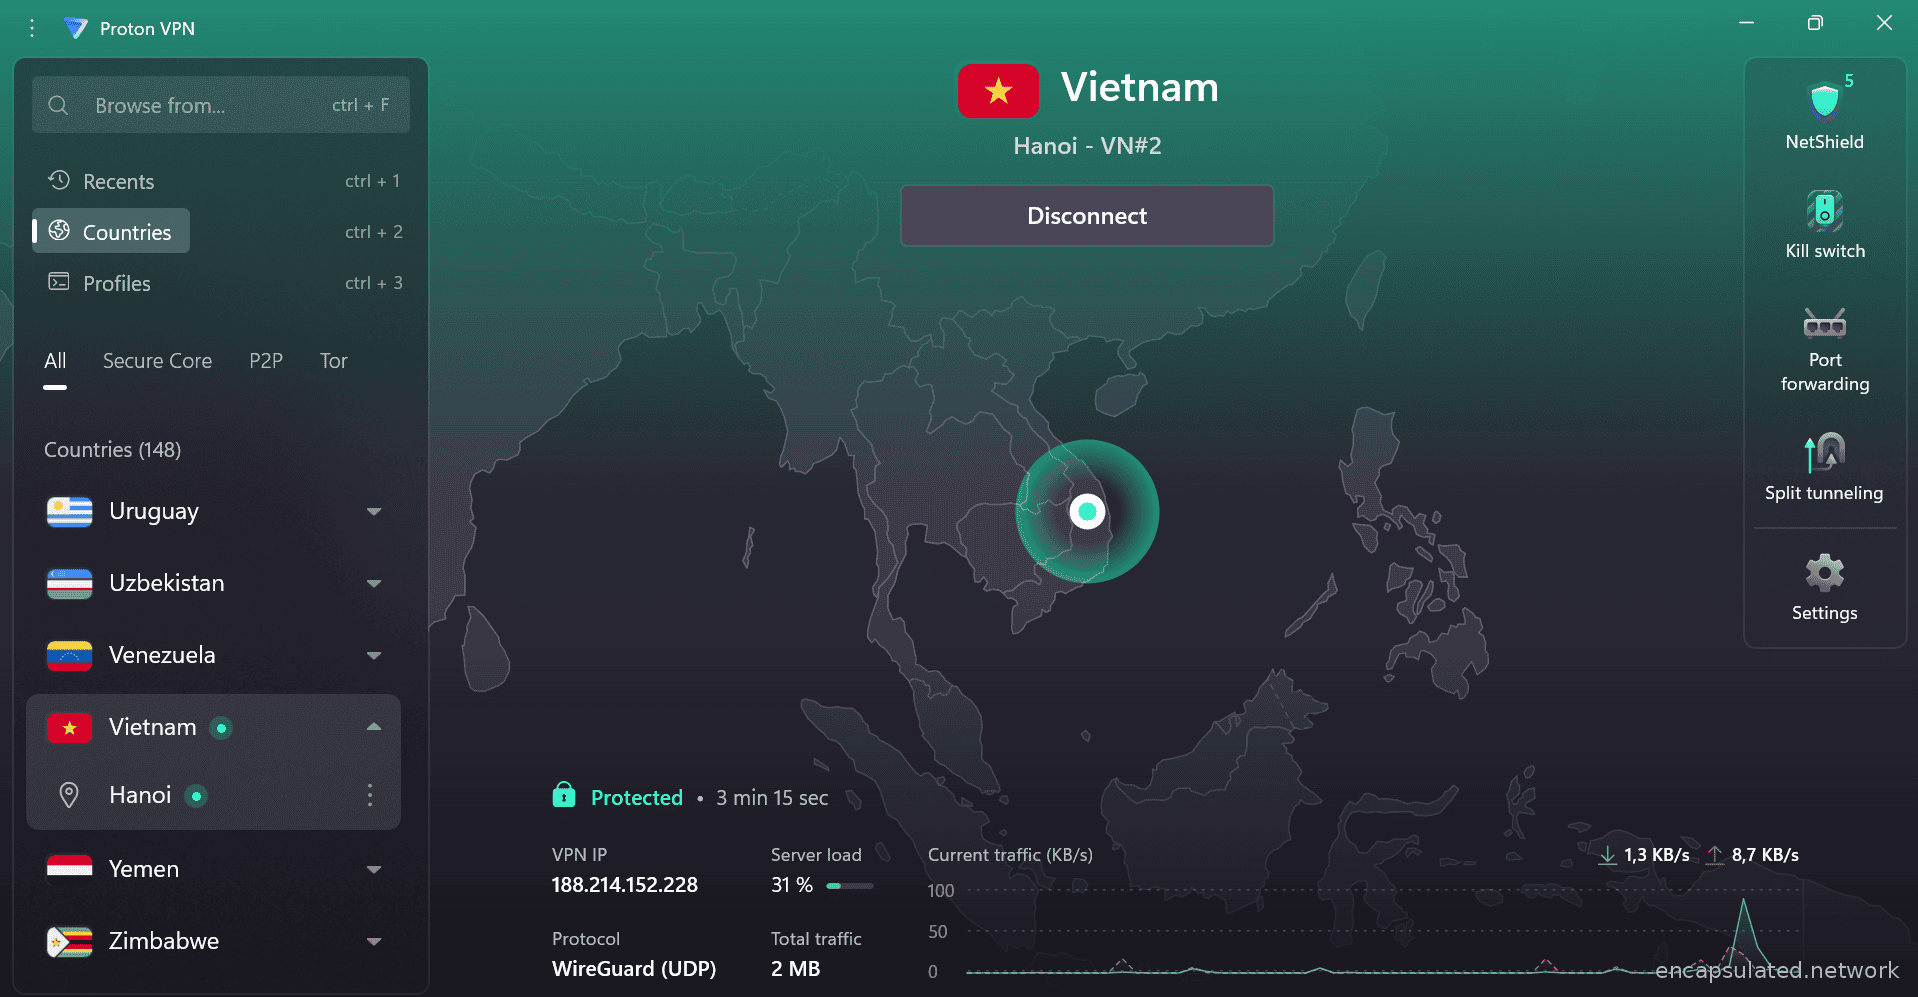Switch to the P2P tab
1918x997 pixels.
pyautogui.click(x=266, y=361)
